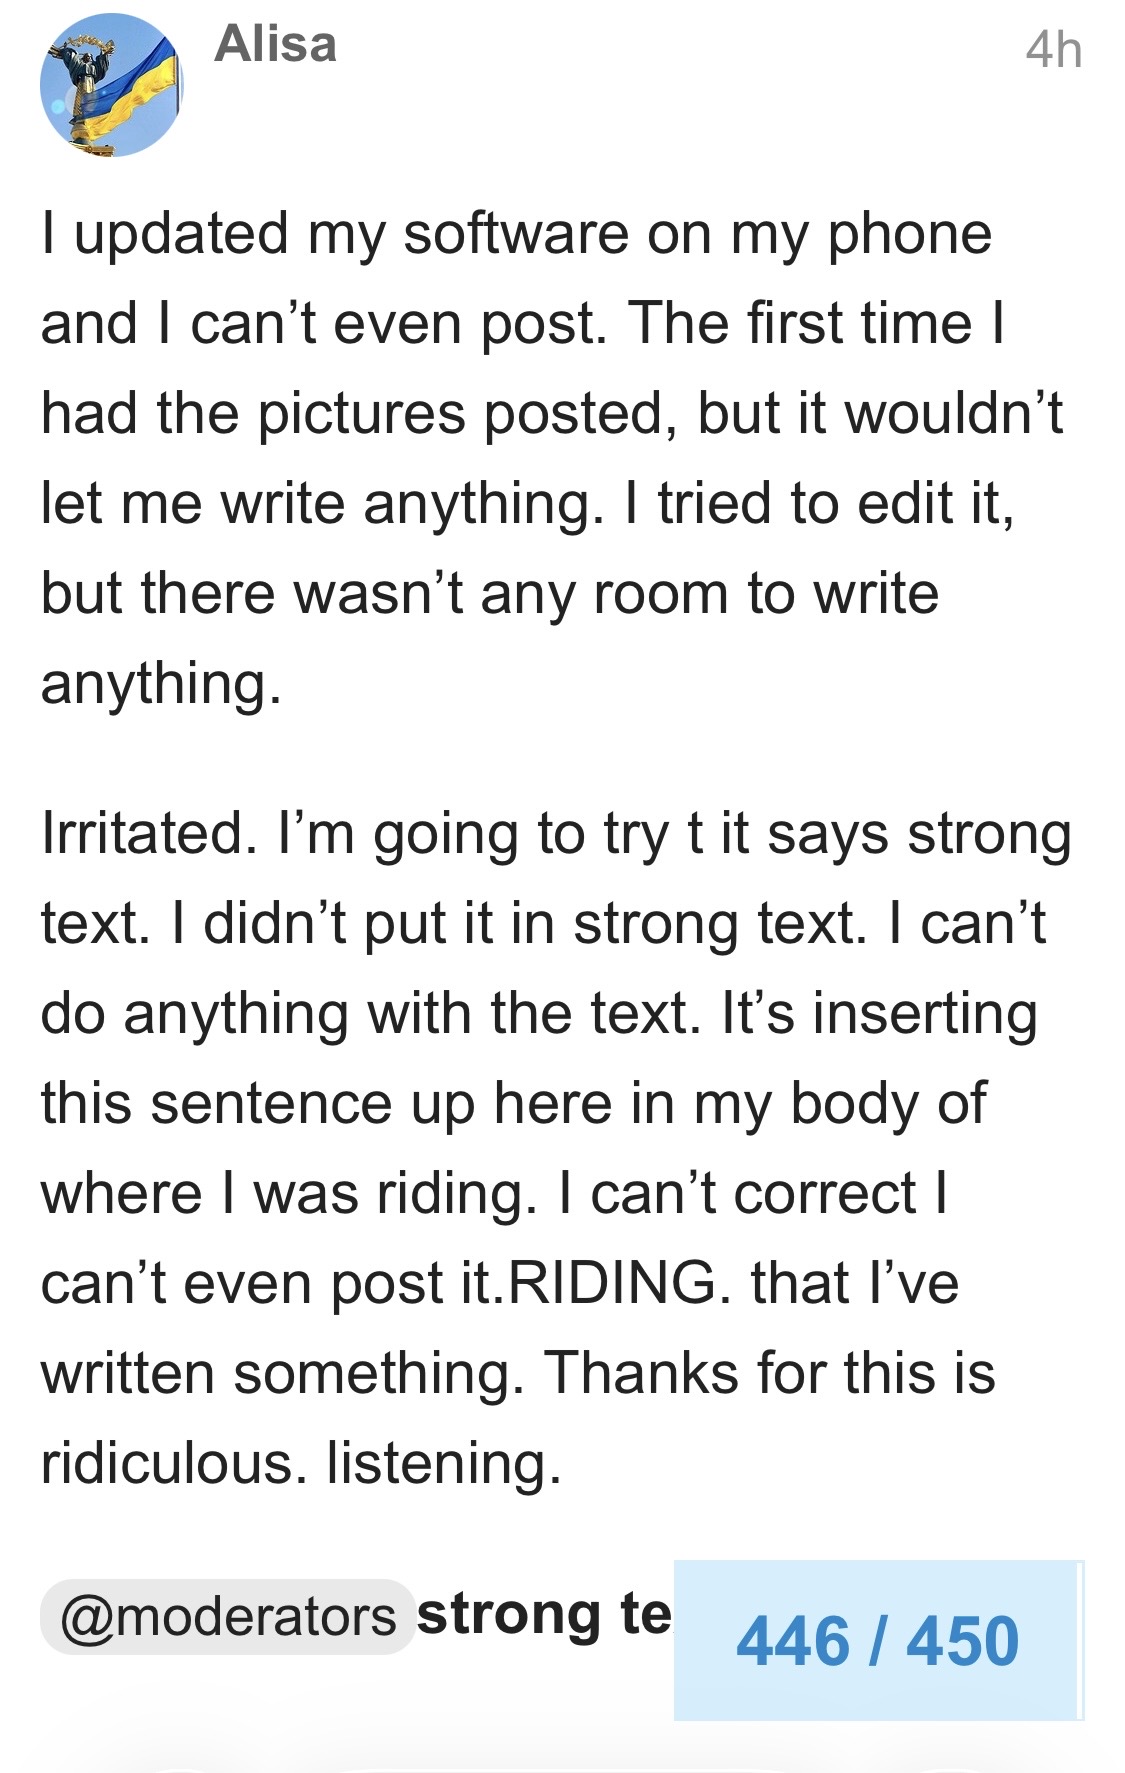Tap the 446 / 450 post counter
1125x1773 pixels.
[877, 1641]
